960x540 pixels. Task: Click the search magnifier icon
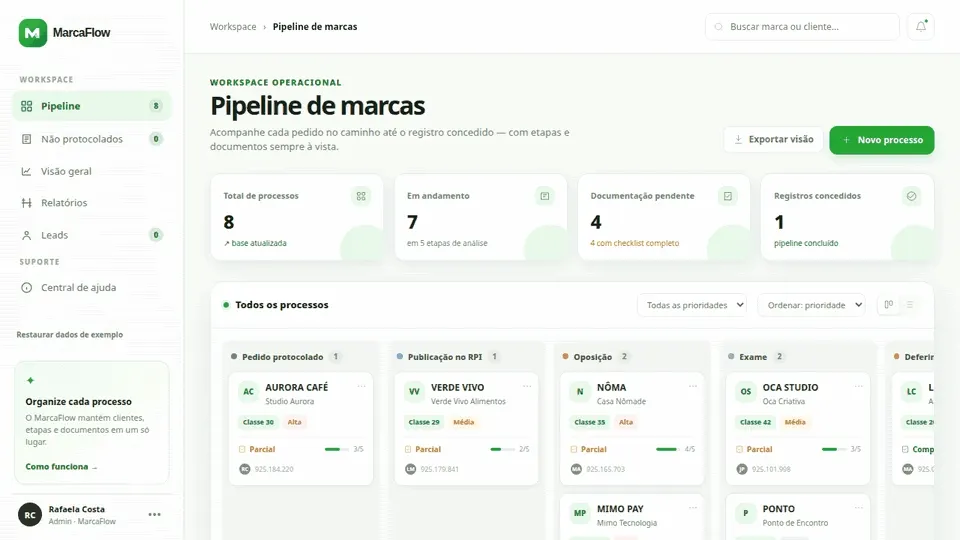pyautogui.click(x=719, y=26)
